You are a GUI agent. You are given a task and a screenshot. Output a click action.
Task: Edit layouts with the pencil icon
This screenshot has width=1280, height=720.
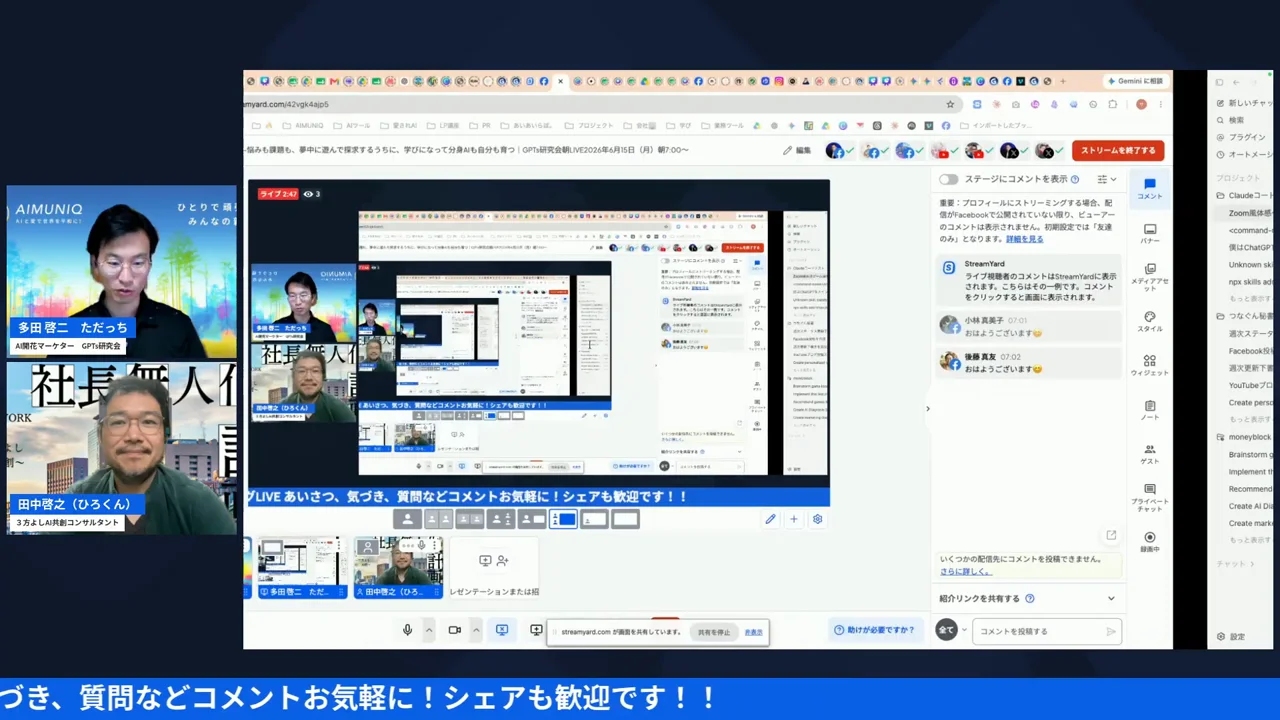[x=770, y=519]
